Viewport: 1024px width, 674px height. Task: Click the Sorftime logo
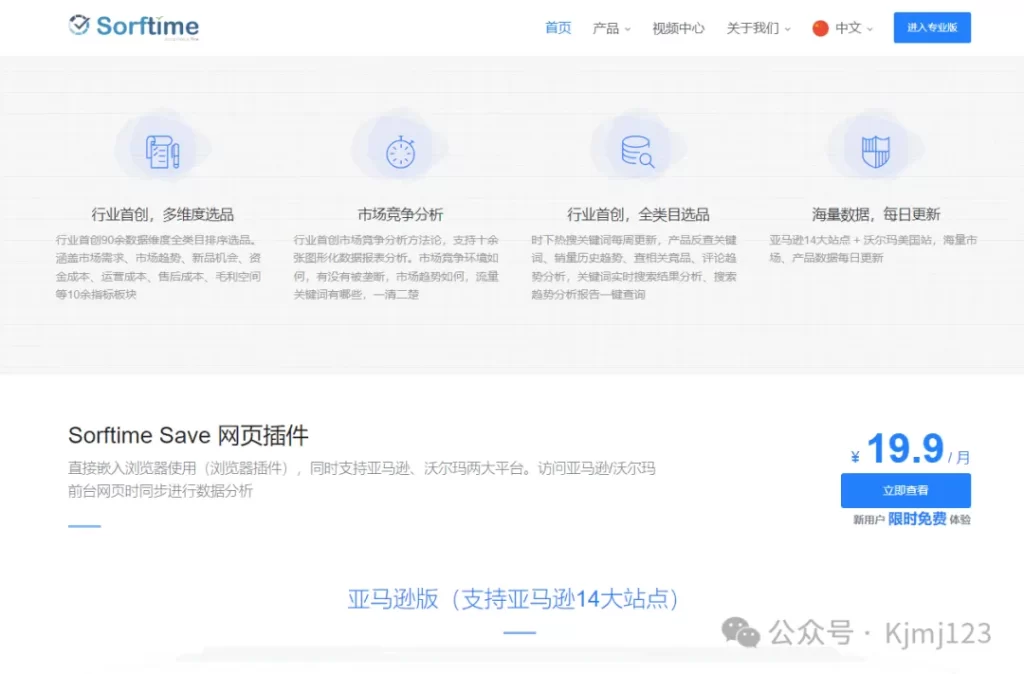134,26
